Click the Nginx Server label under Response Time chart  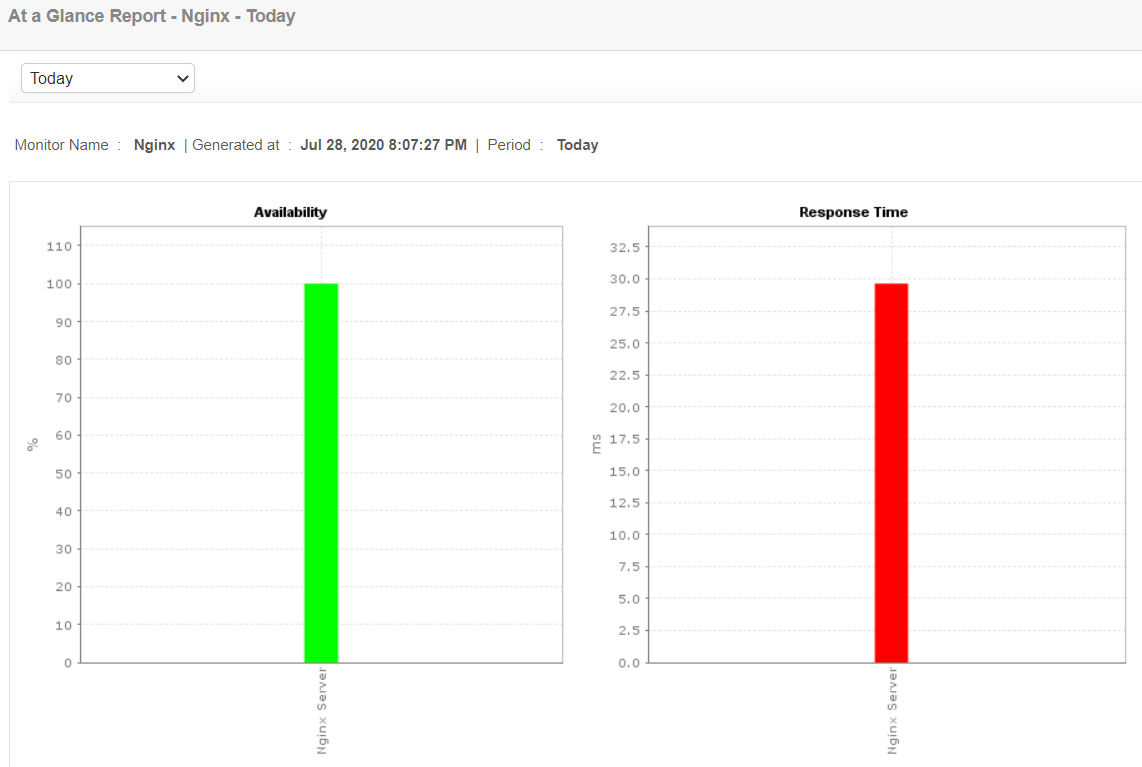pyautogui.click(x=892, y=711)
